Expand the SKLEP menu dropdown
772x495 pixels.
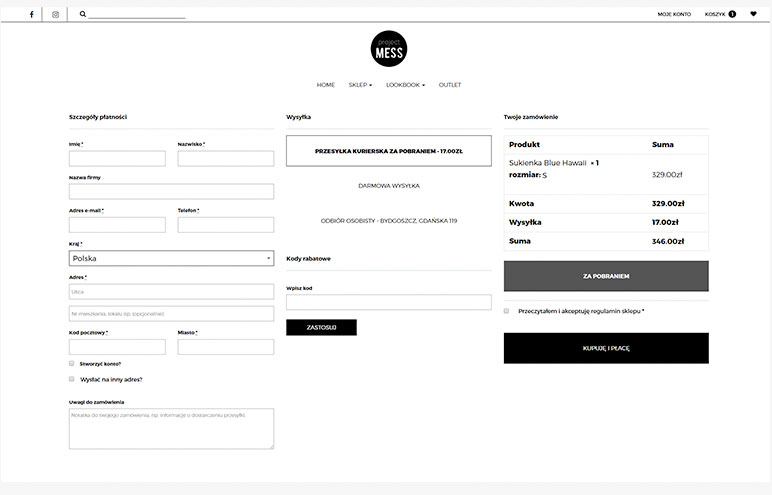coord(360,85)
